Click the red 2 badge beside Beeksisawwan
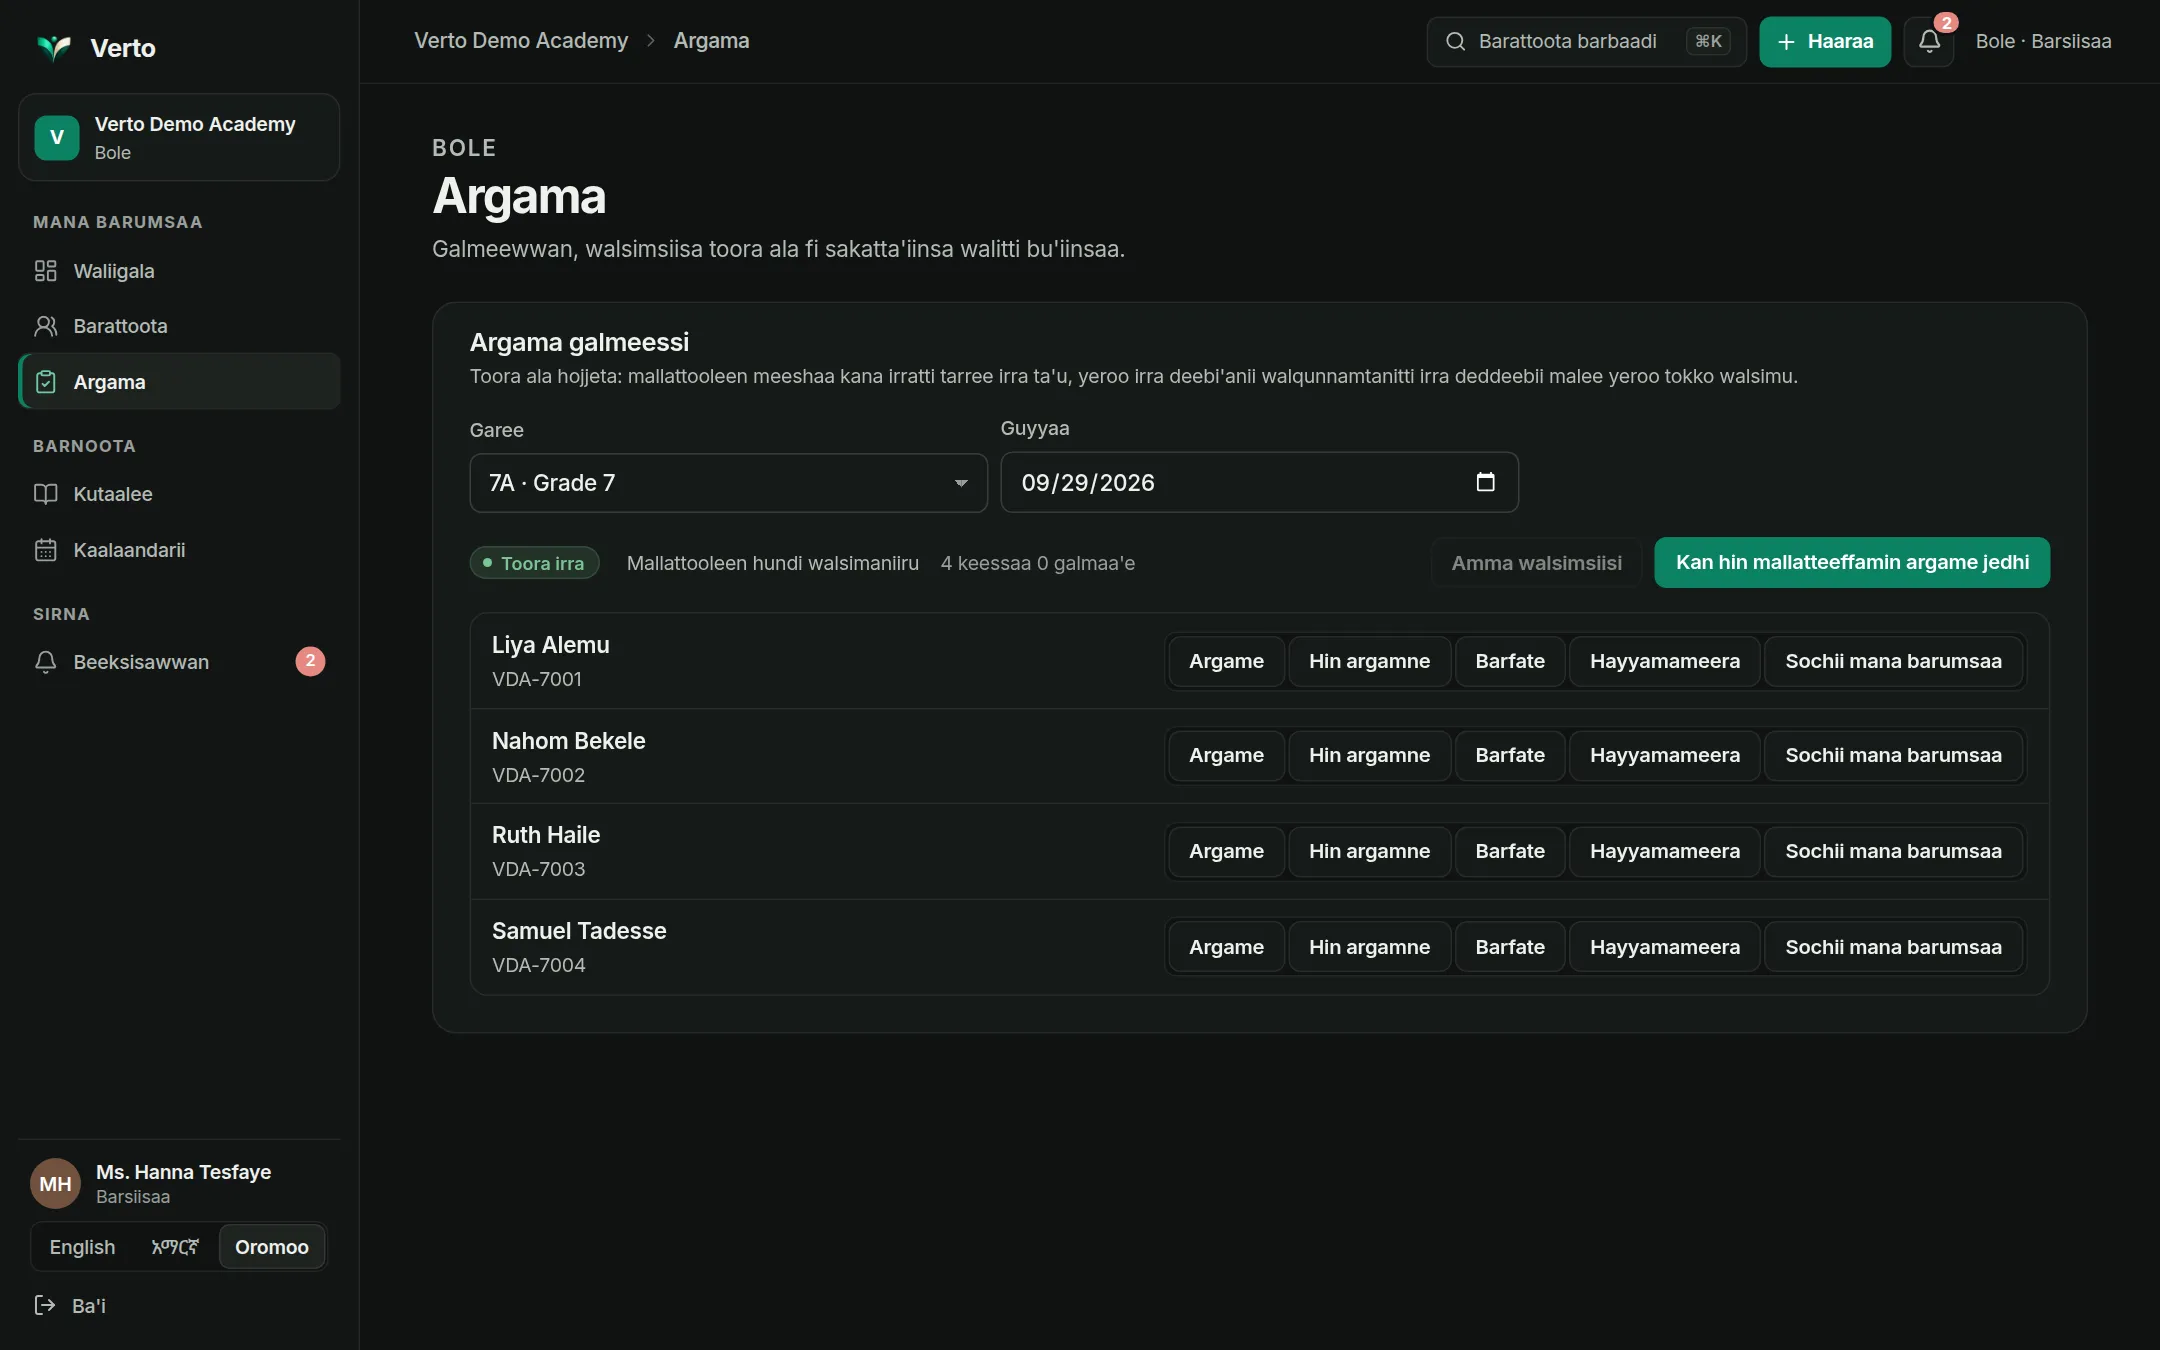The image size is (2160, 1350). point(310,661)
